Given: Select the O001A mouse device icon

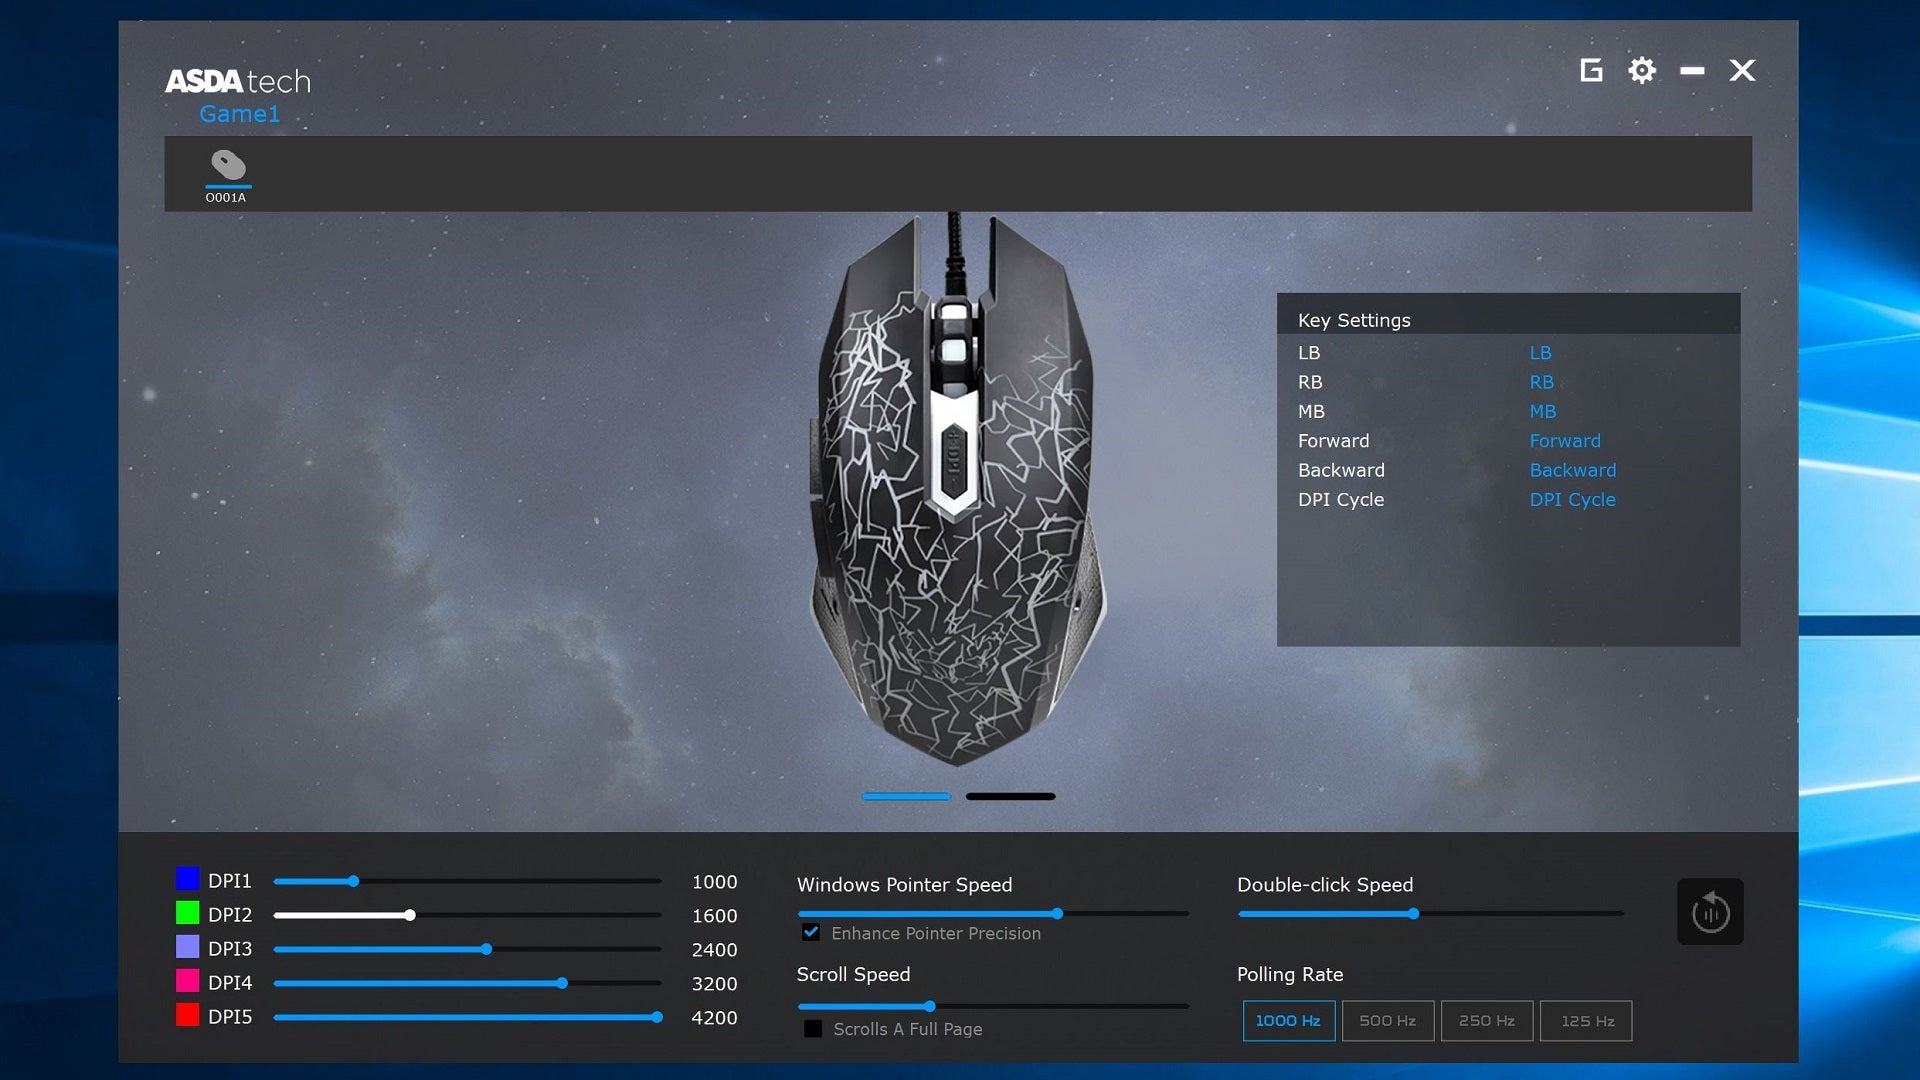Looking at the screenshot, I should coord(227,170).
